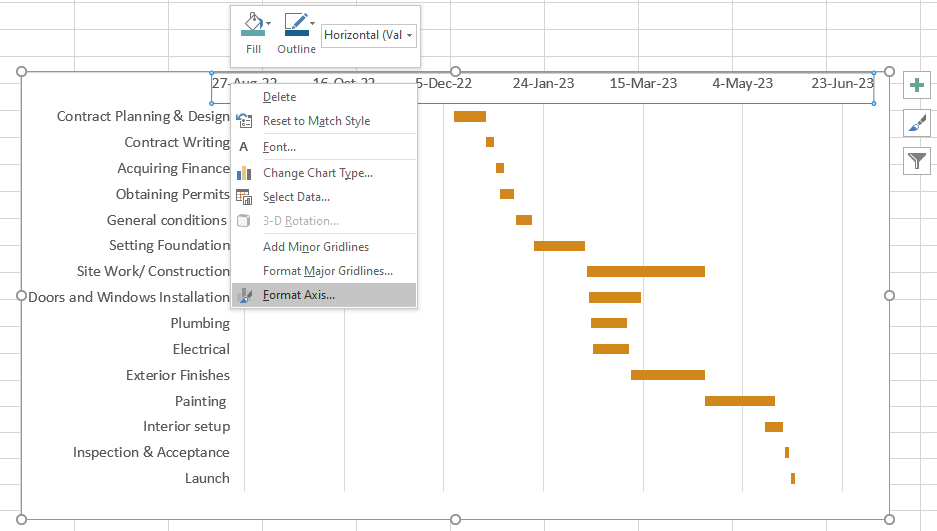Expand the Fill color dropdown arrow
The width and height of the screenshot is (937, 531).
coord(269,23)
